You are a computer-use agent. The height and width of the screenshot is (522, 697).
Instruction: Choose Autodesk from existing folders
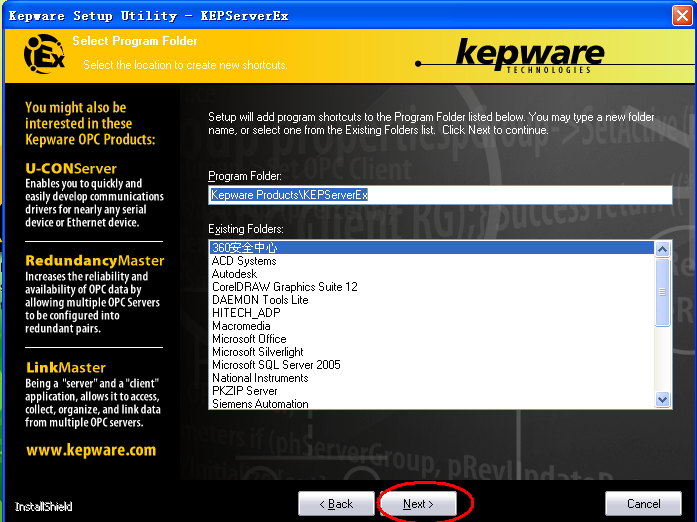click(x=234, y=274)
